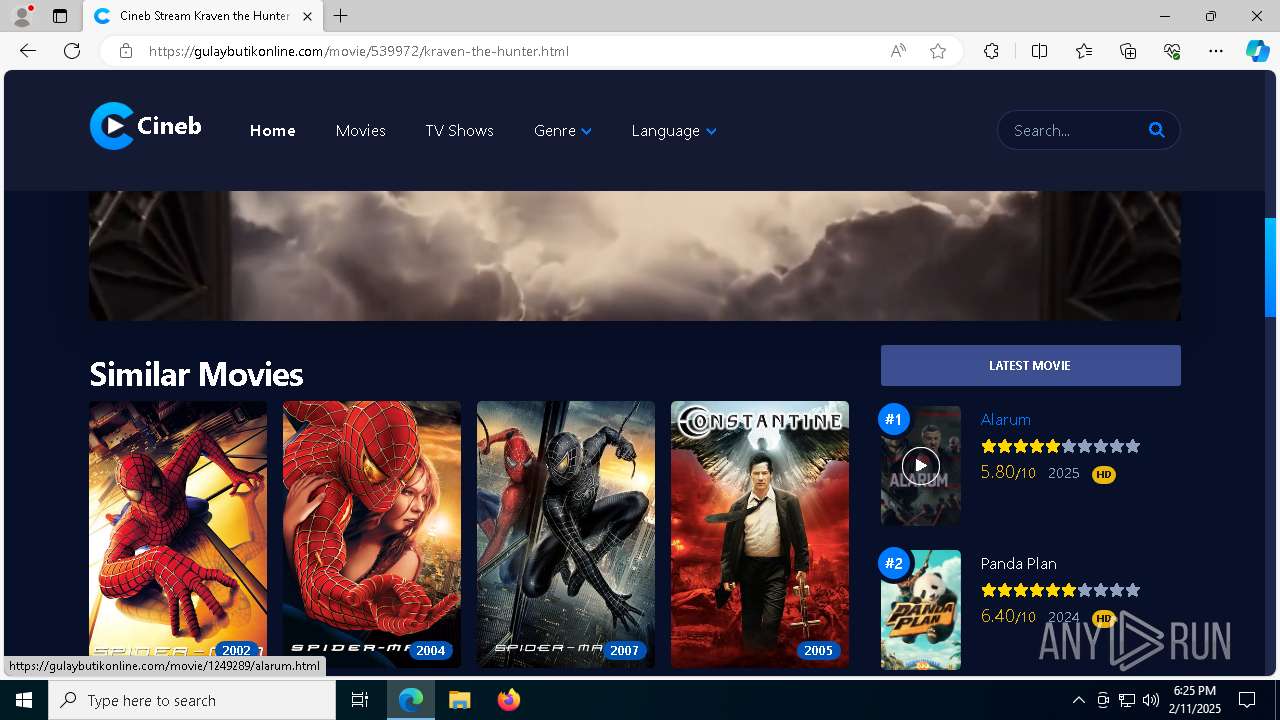Open the Panda Plan title link
Viewport: 1280px width, 720px height.
click(1018, 563)
